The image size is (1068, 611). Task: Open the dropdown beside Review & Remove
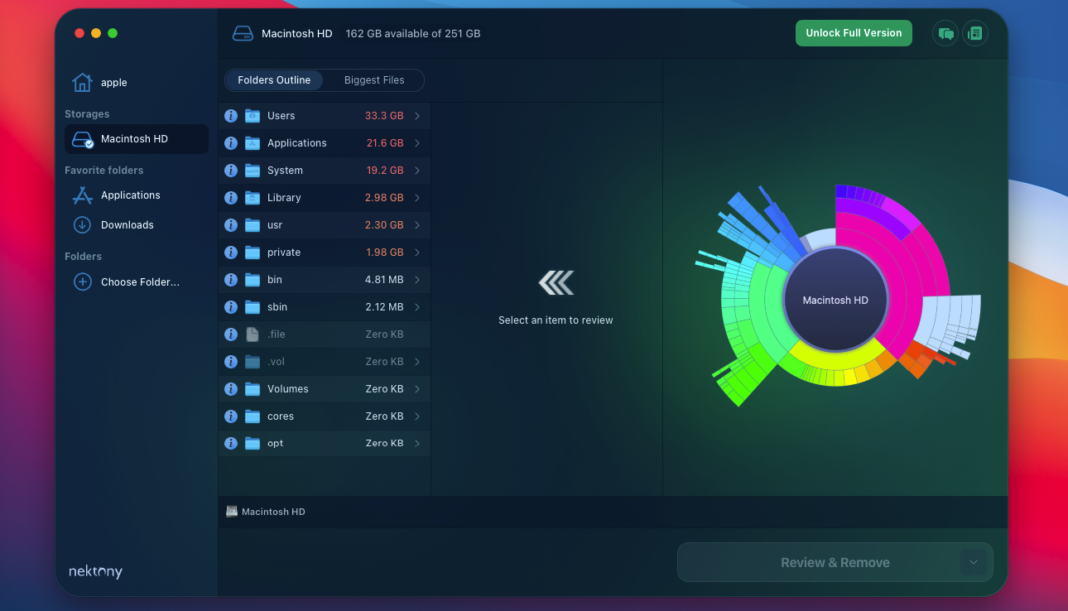(x=972, y=562)
